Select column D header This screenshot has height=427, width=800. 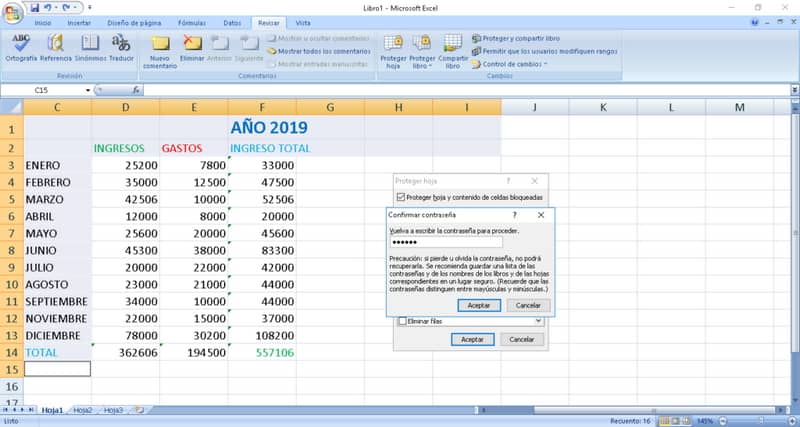click(x=126, y=107)
